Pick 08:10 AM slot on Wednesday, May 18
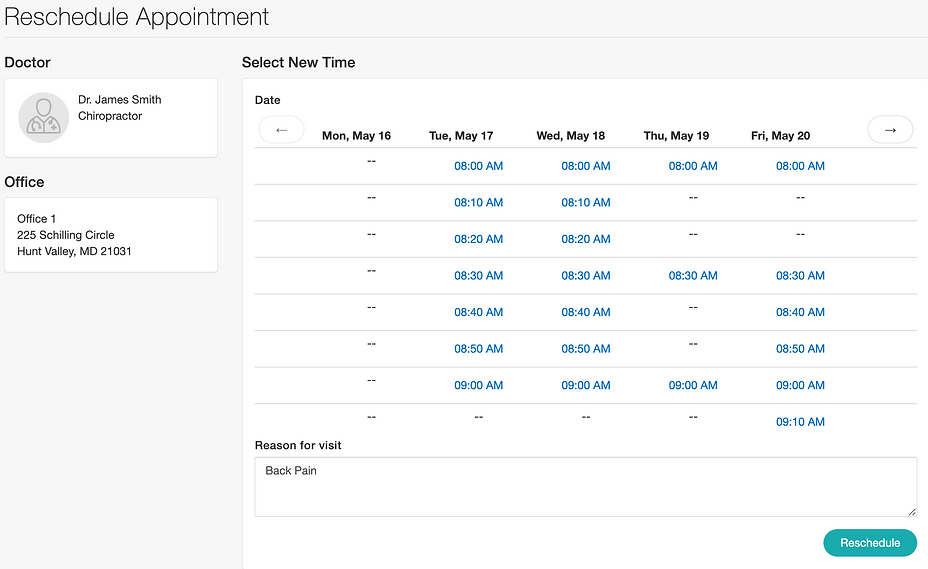The image size is (928, 569). coord(585,203)
